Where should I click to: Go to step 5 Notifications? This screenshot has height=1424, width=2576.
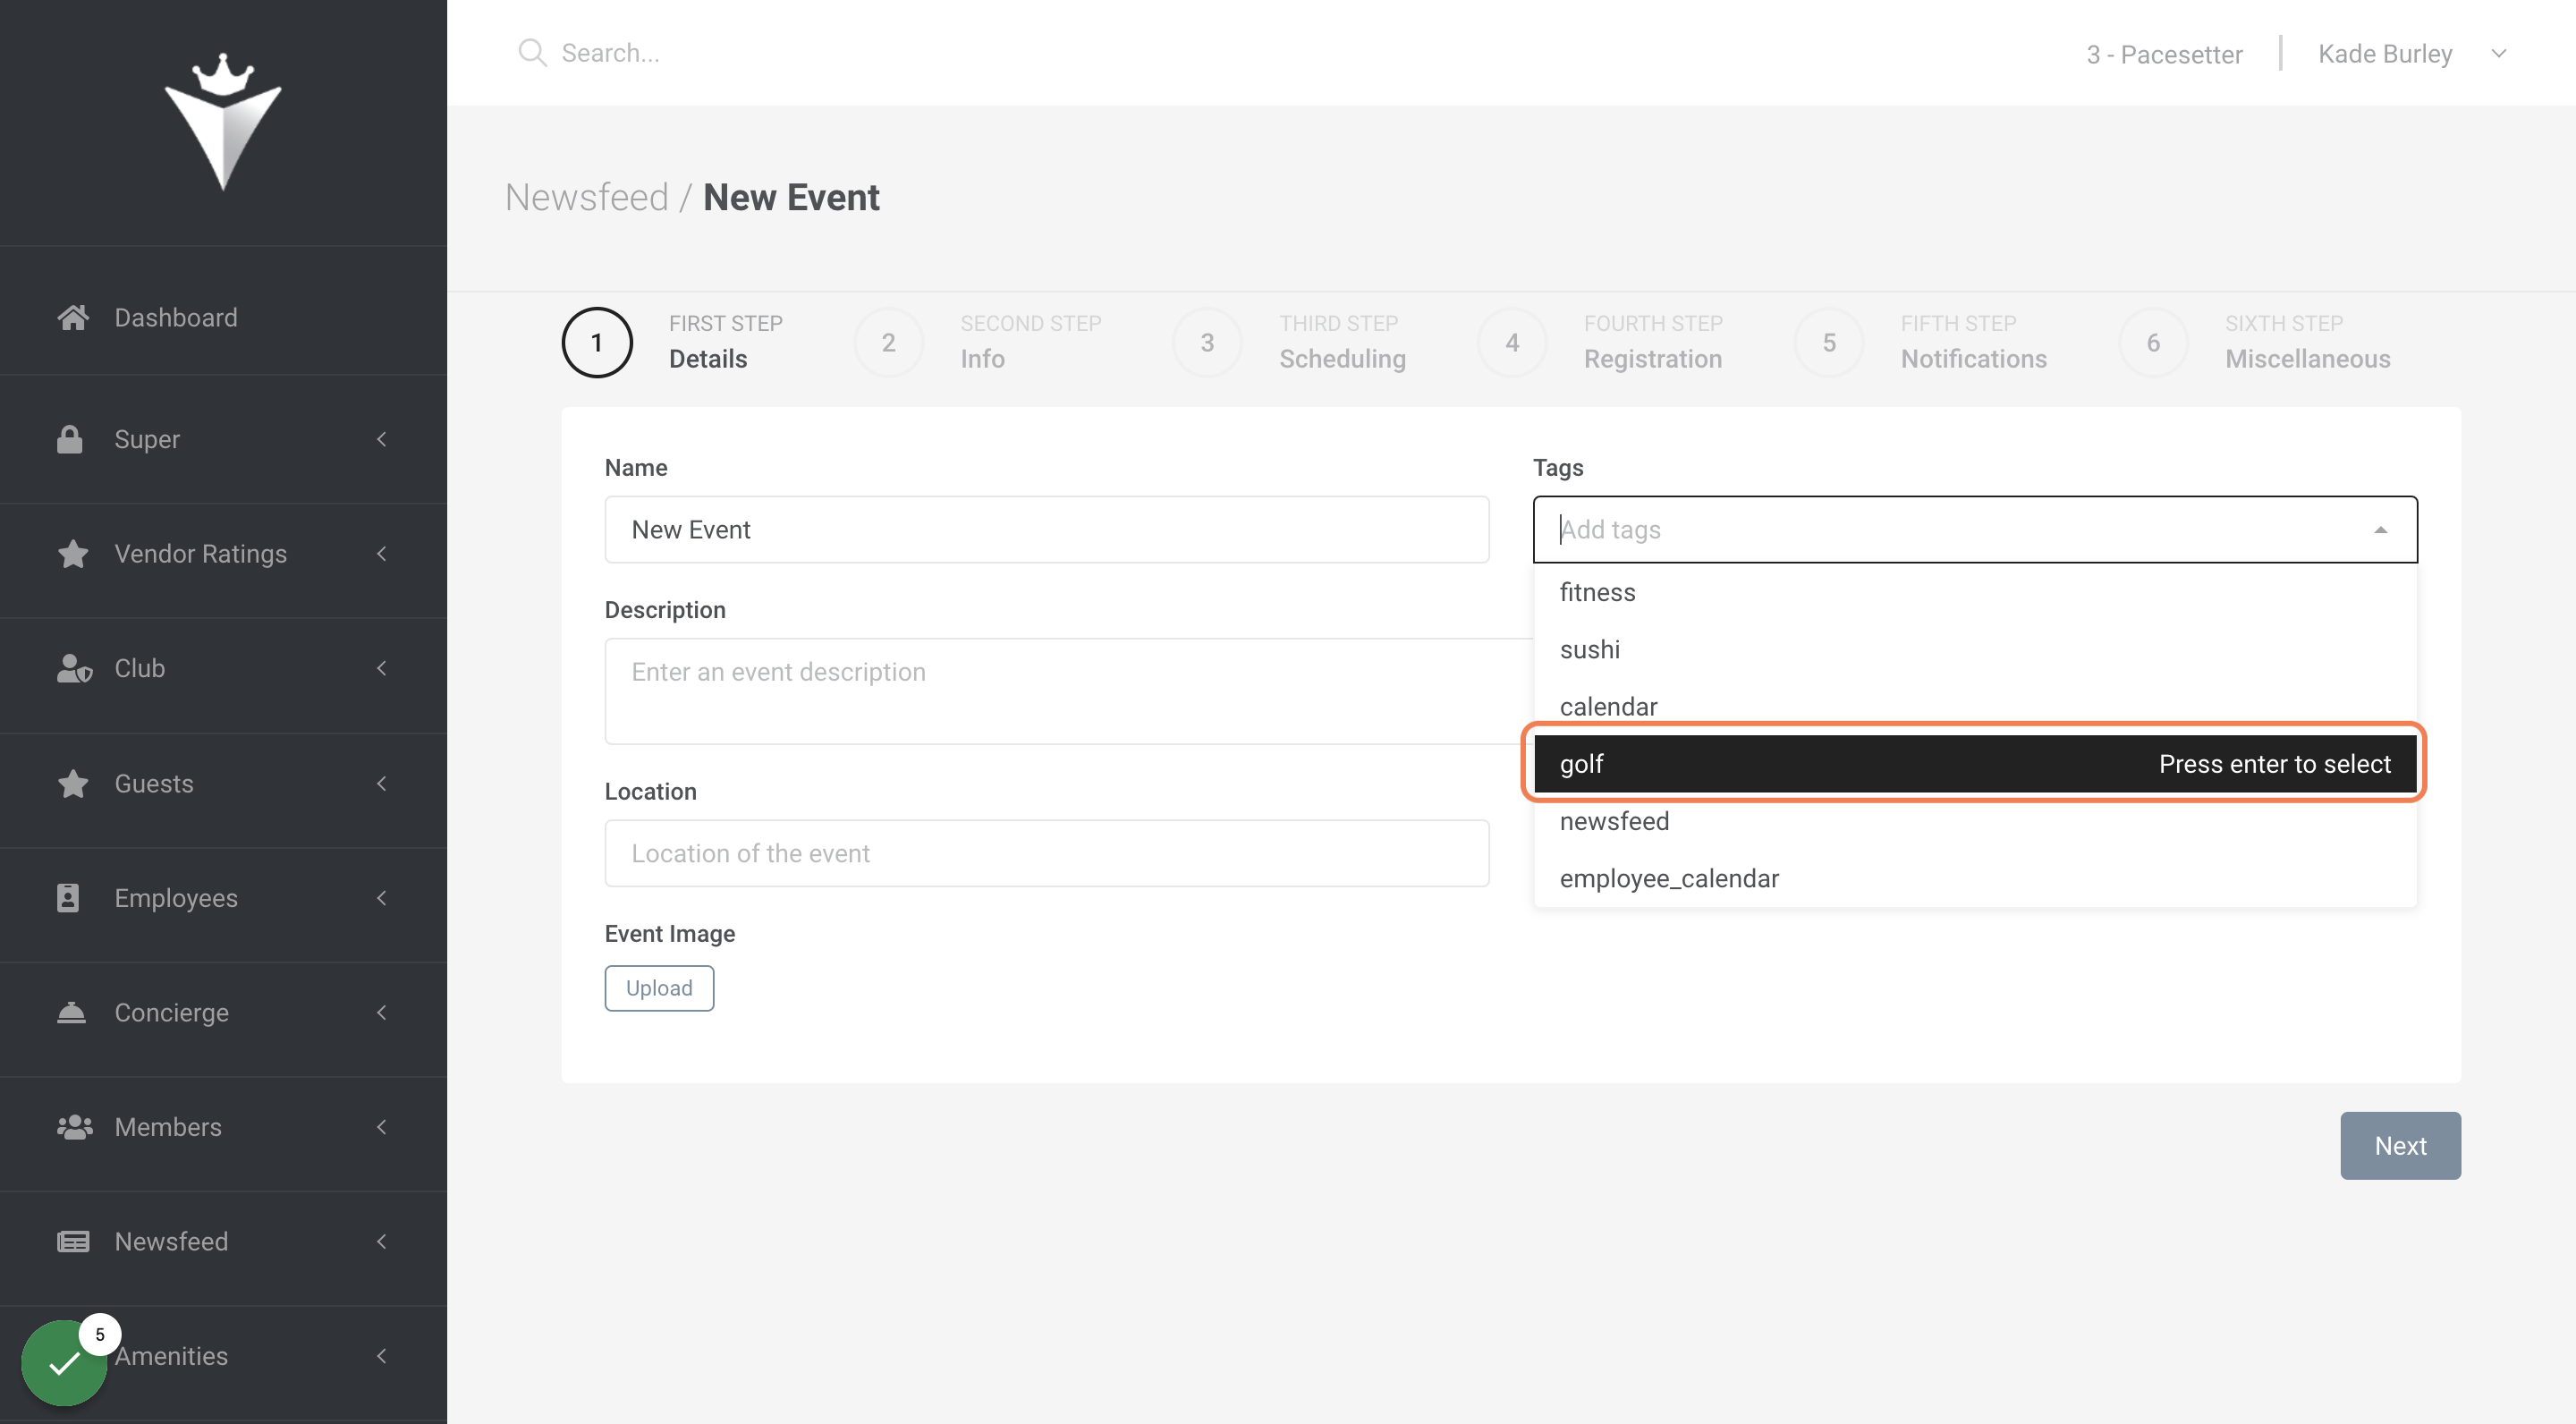pyautogui.click(x=1920, y=342)
